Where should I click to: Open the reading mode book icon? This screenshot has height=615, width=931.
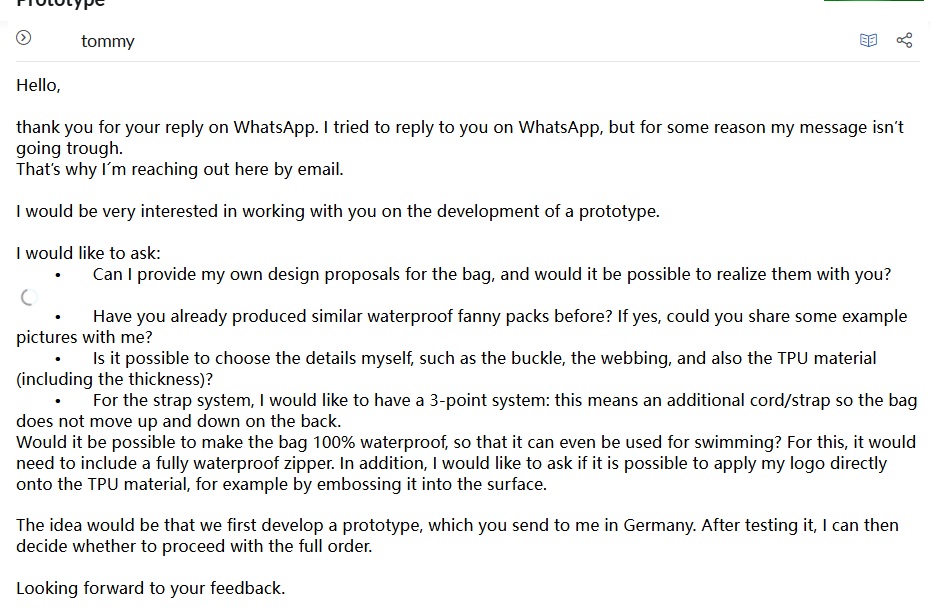click(869, 40)
